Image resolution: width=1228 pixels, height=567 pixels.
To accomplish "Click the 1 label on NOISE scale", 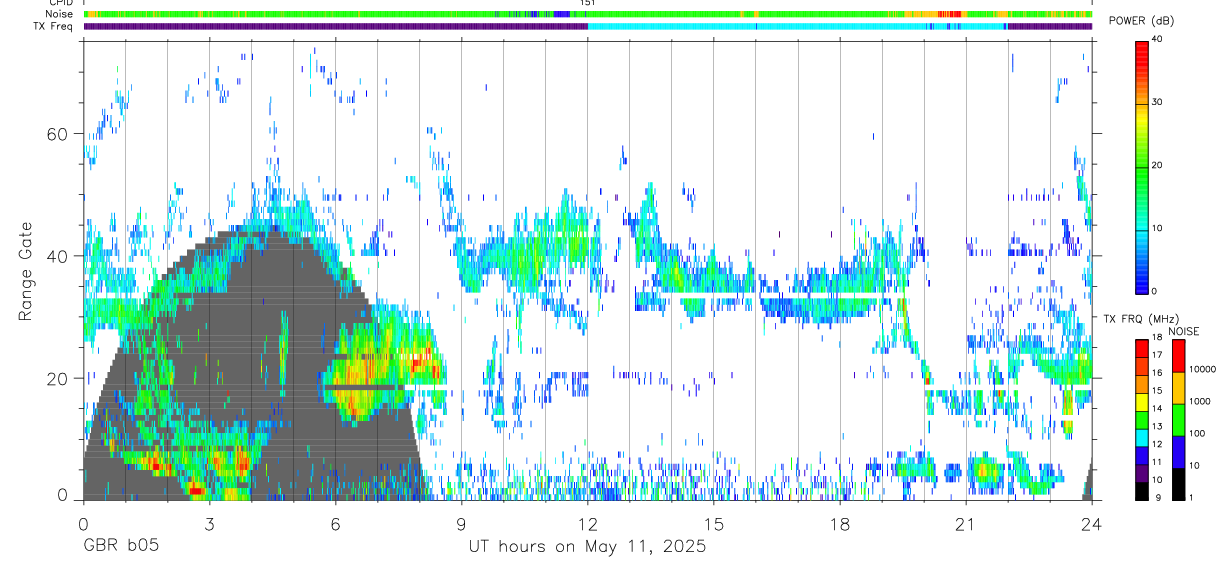I will coord(1192,498).
